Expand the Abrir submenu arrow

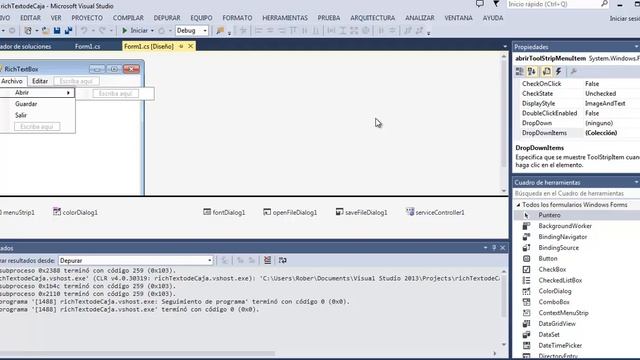[68, 93]
